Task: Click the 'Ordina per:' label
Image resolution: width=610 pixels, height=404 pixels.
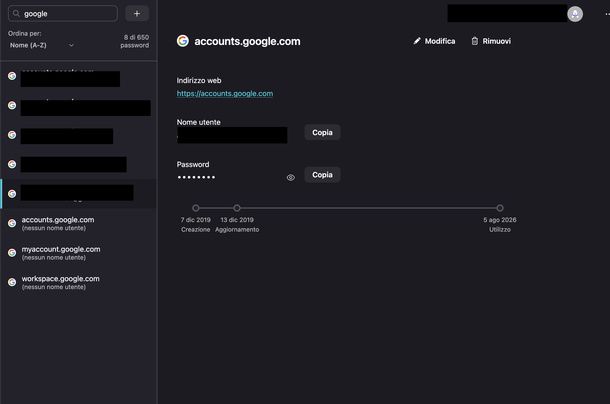Action: [x=25, y=33]
